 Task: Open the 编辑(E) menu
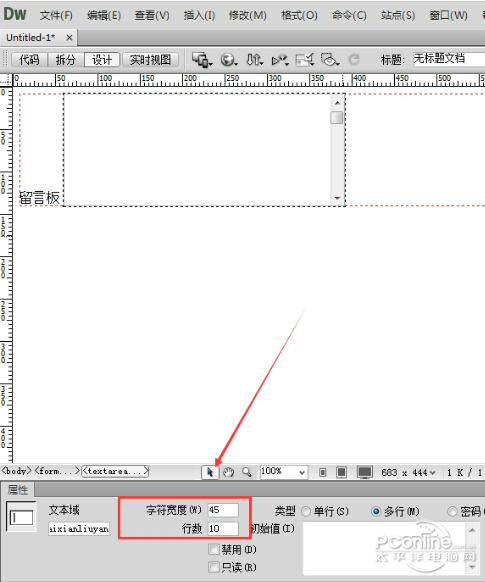(104, 15)
